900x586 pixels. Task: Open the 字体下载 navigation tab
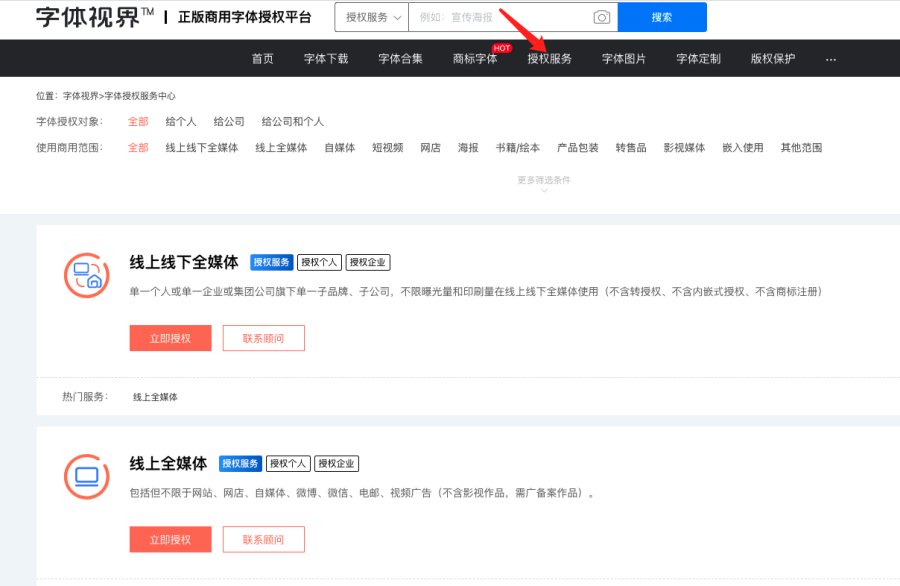[x=326, y=59]
